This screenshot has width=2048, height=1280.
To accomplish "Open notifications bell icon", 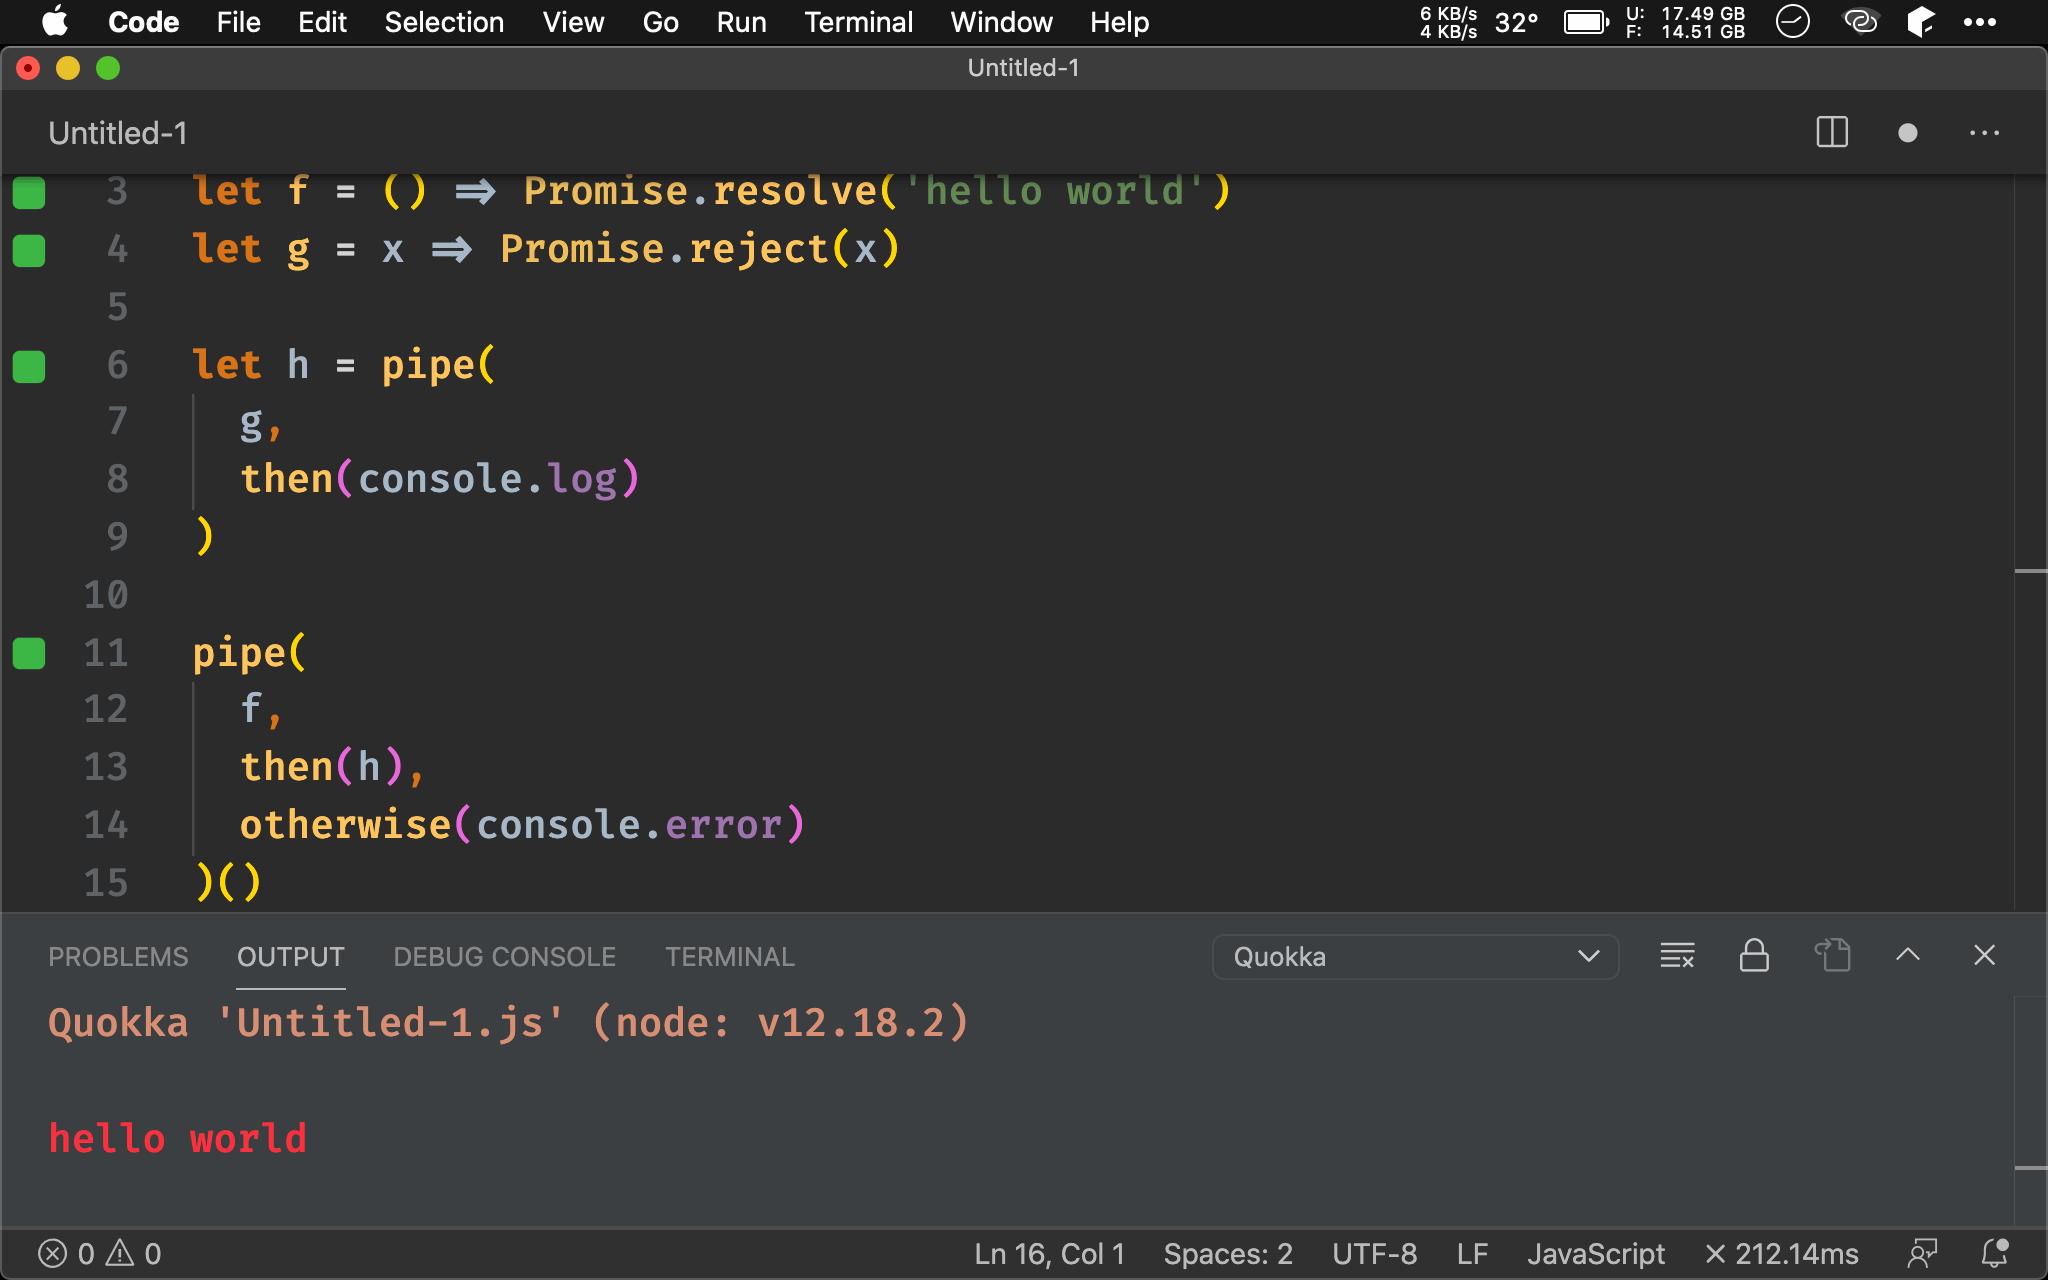I will click(1995, 1254).
